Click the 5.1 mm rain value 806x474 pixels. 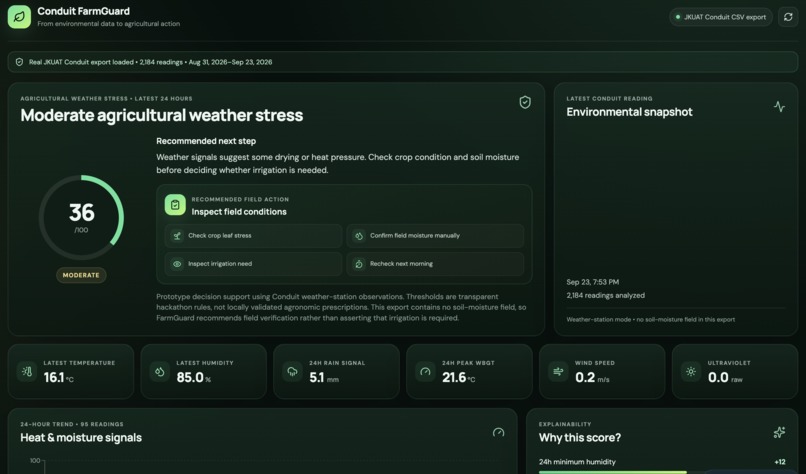324,378
